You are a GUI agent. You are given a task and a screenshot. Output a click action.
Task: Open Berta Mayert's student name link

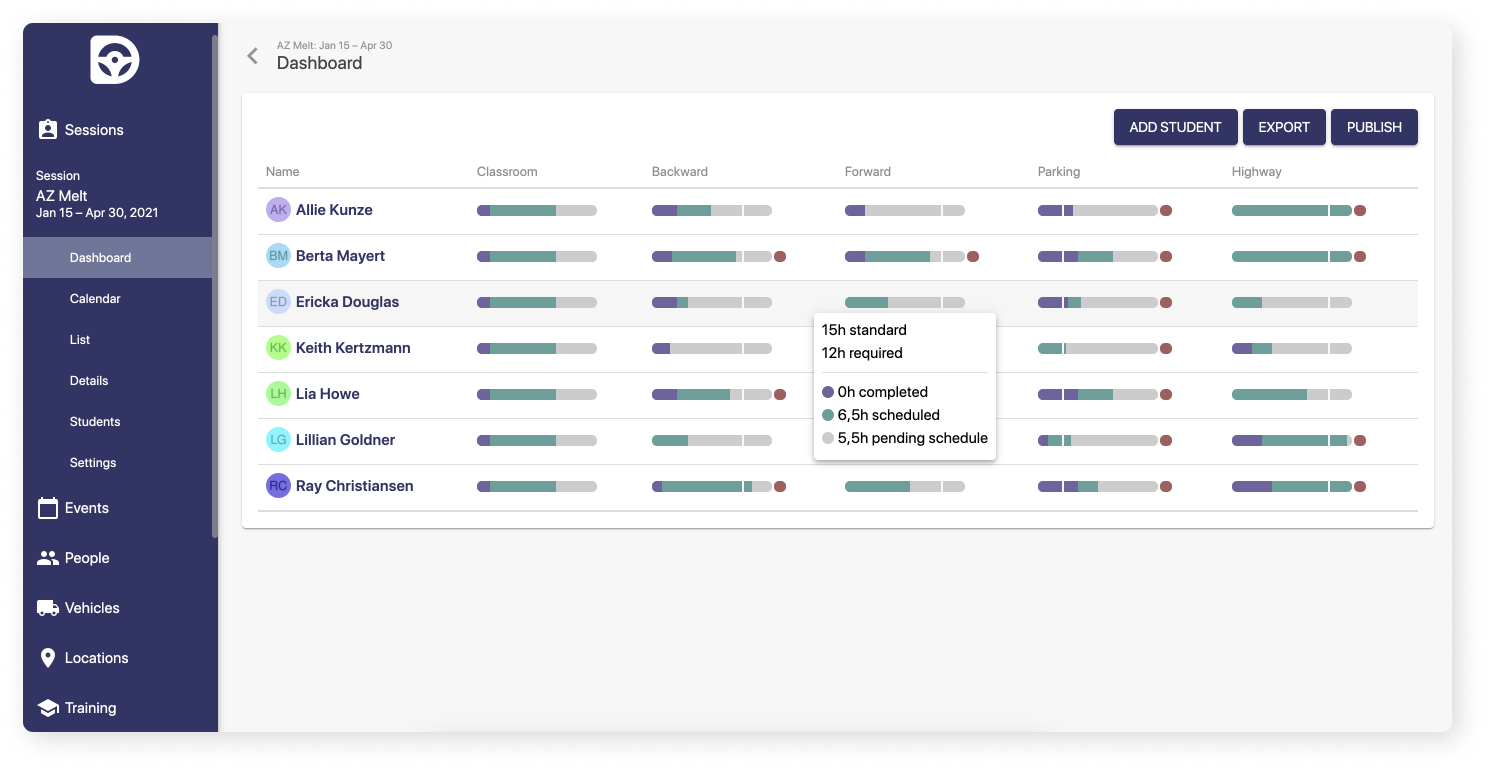point(340,256)
